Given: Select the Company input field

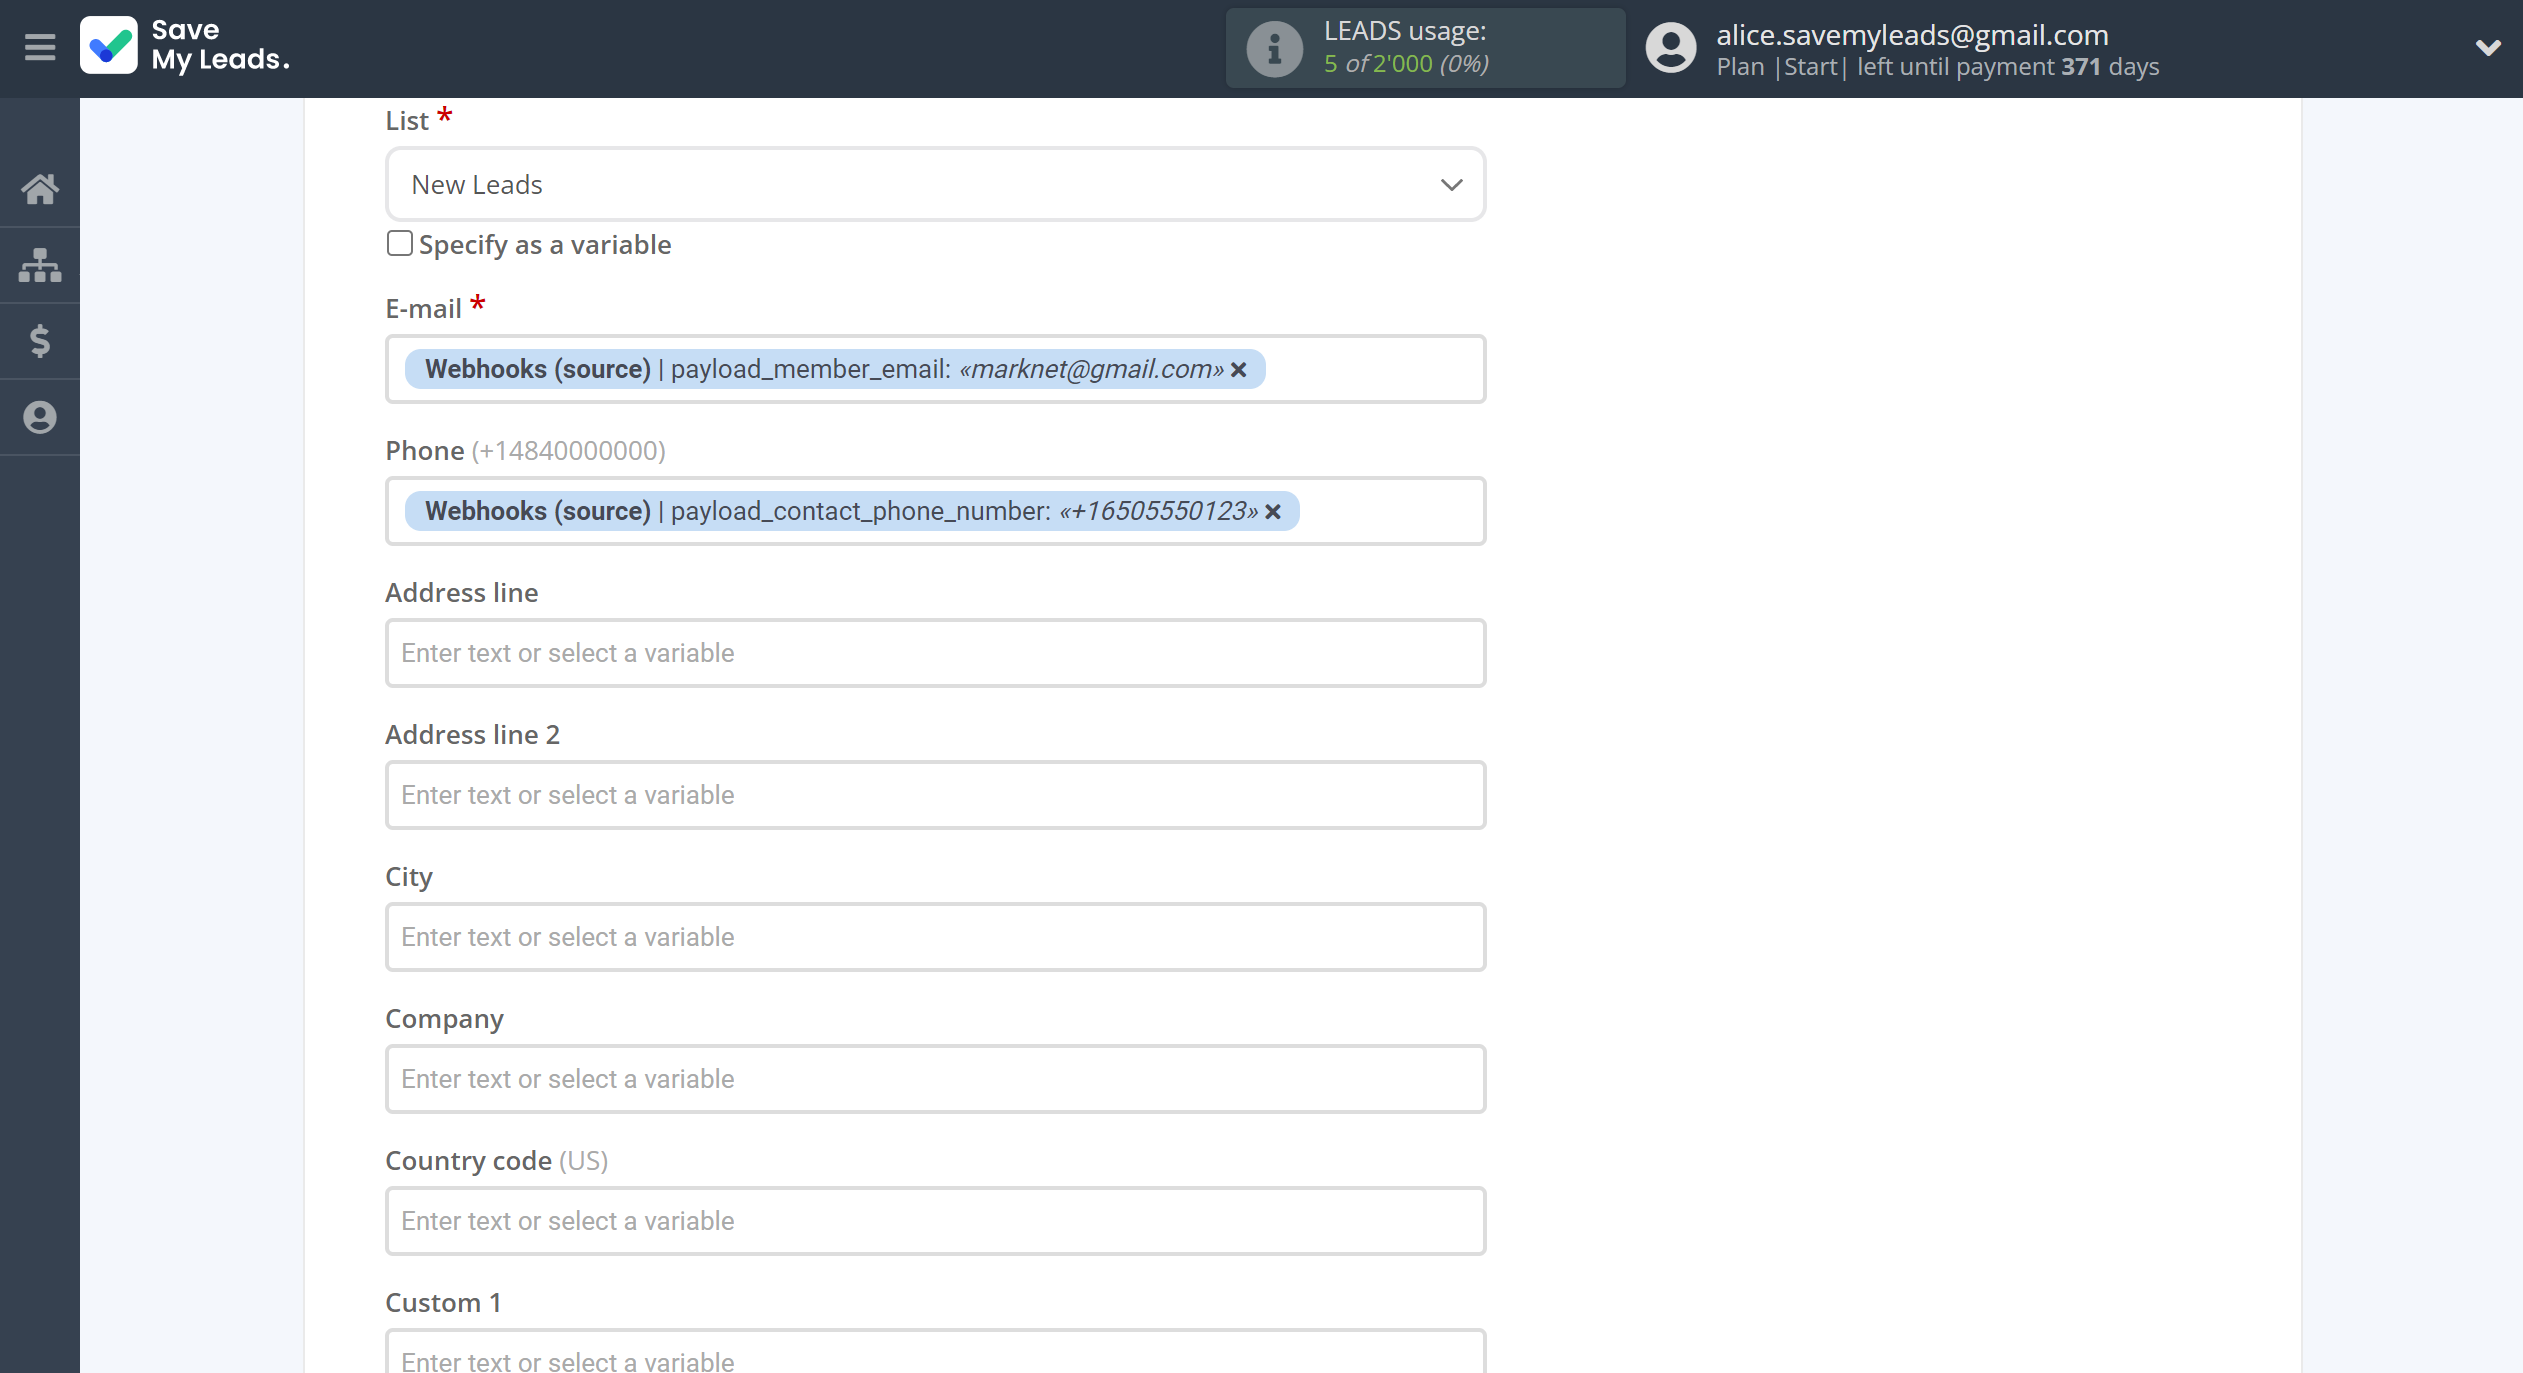Looking at the screenshot, I should pyautogui.click(x=933, y=1079).
